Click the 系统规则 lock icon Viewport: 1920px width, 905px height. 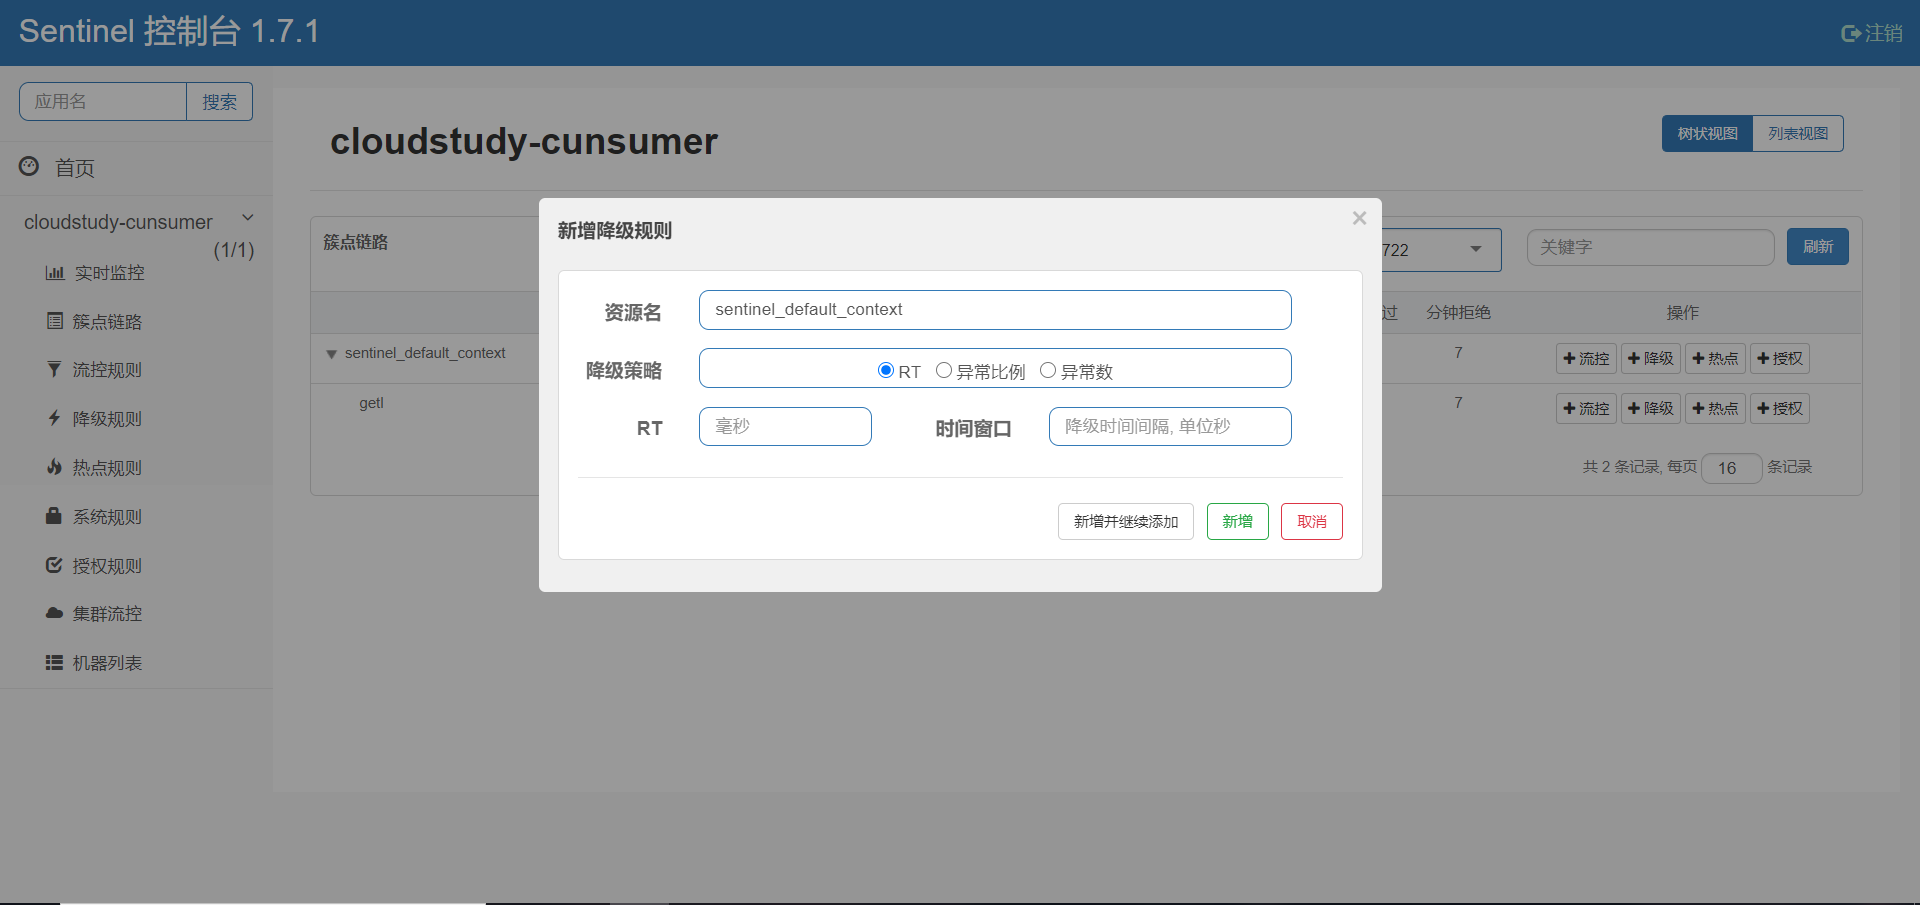tap(54, 516)
